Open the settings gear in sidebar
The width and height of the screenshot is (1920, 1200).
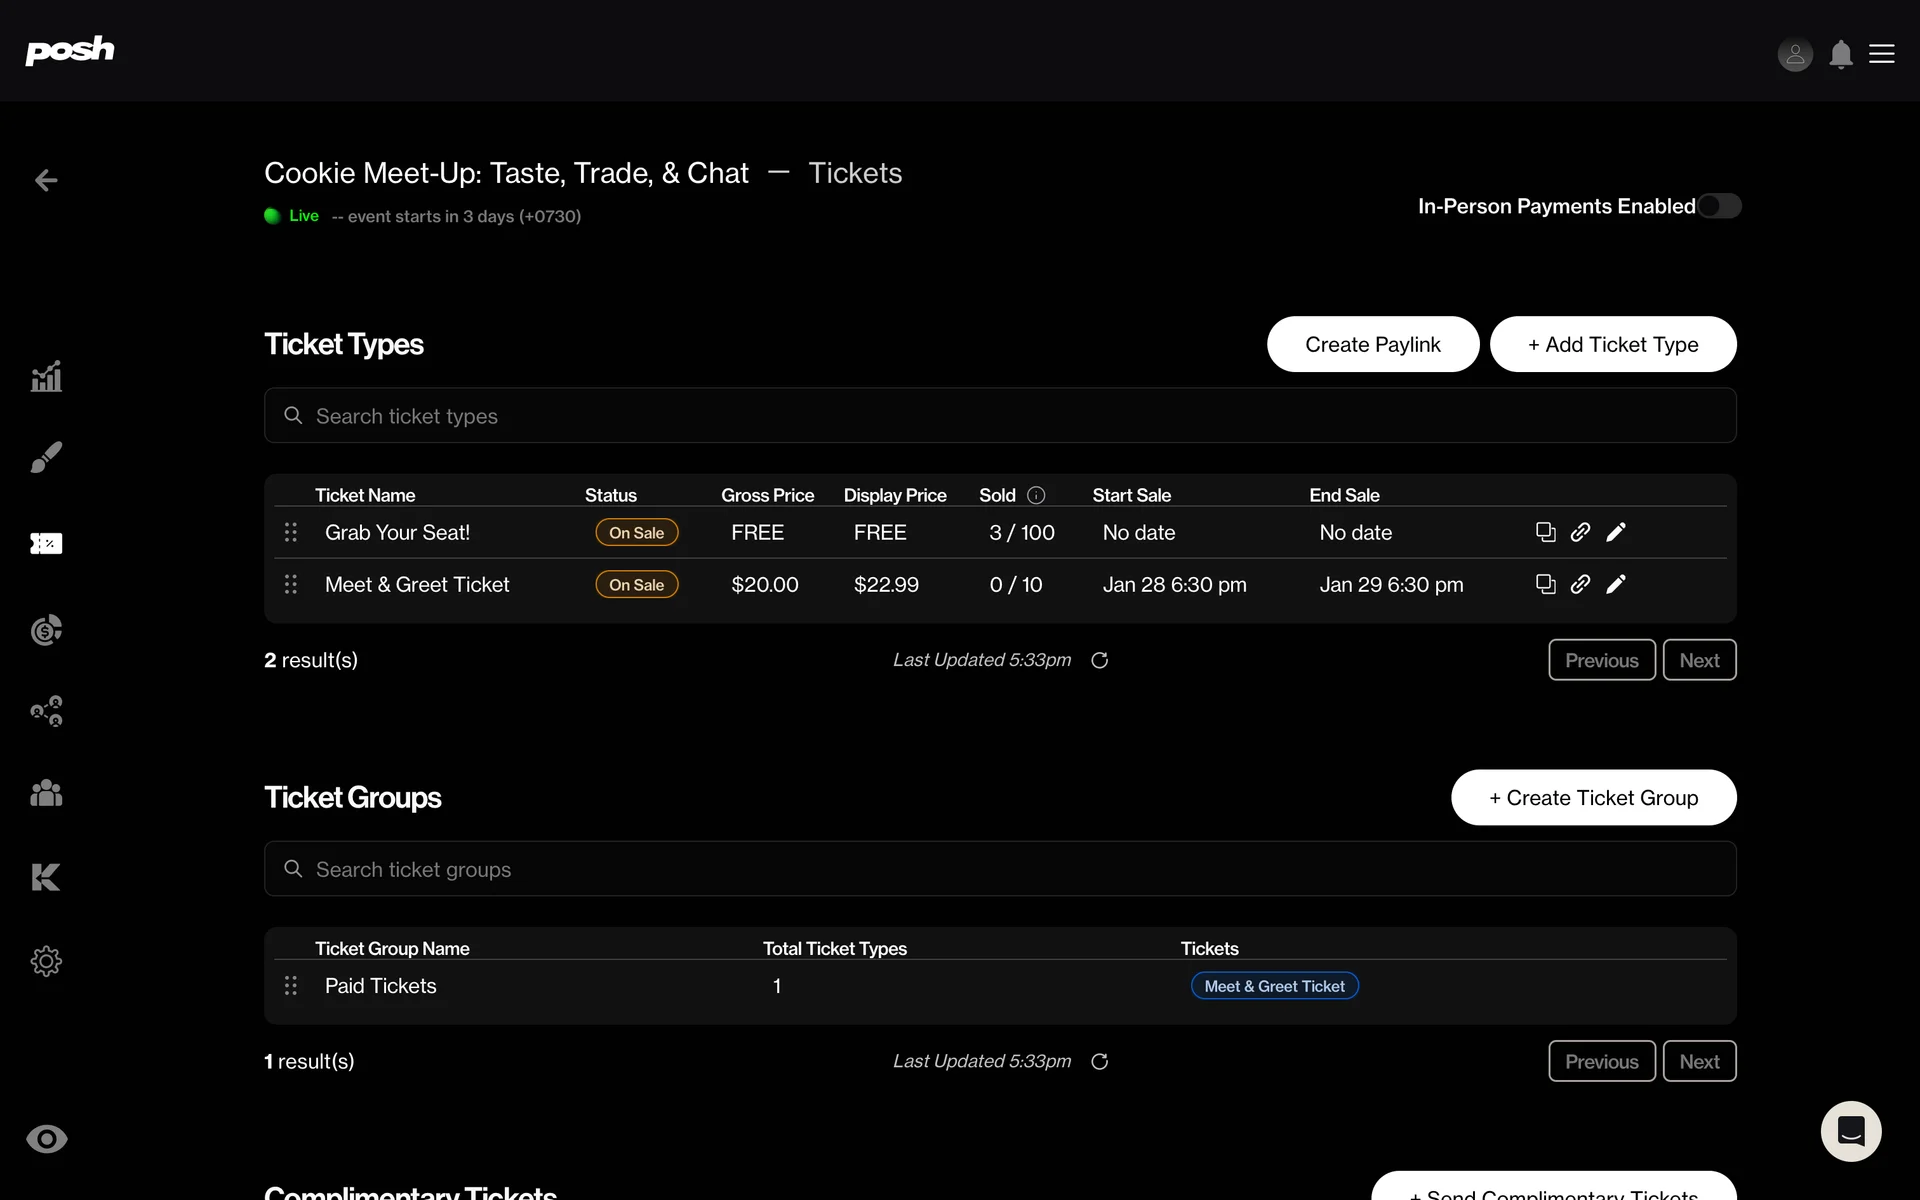coord(46,961)
